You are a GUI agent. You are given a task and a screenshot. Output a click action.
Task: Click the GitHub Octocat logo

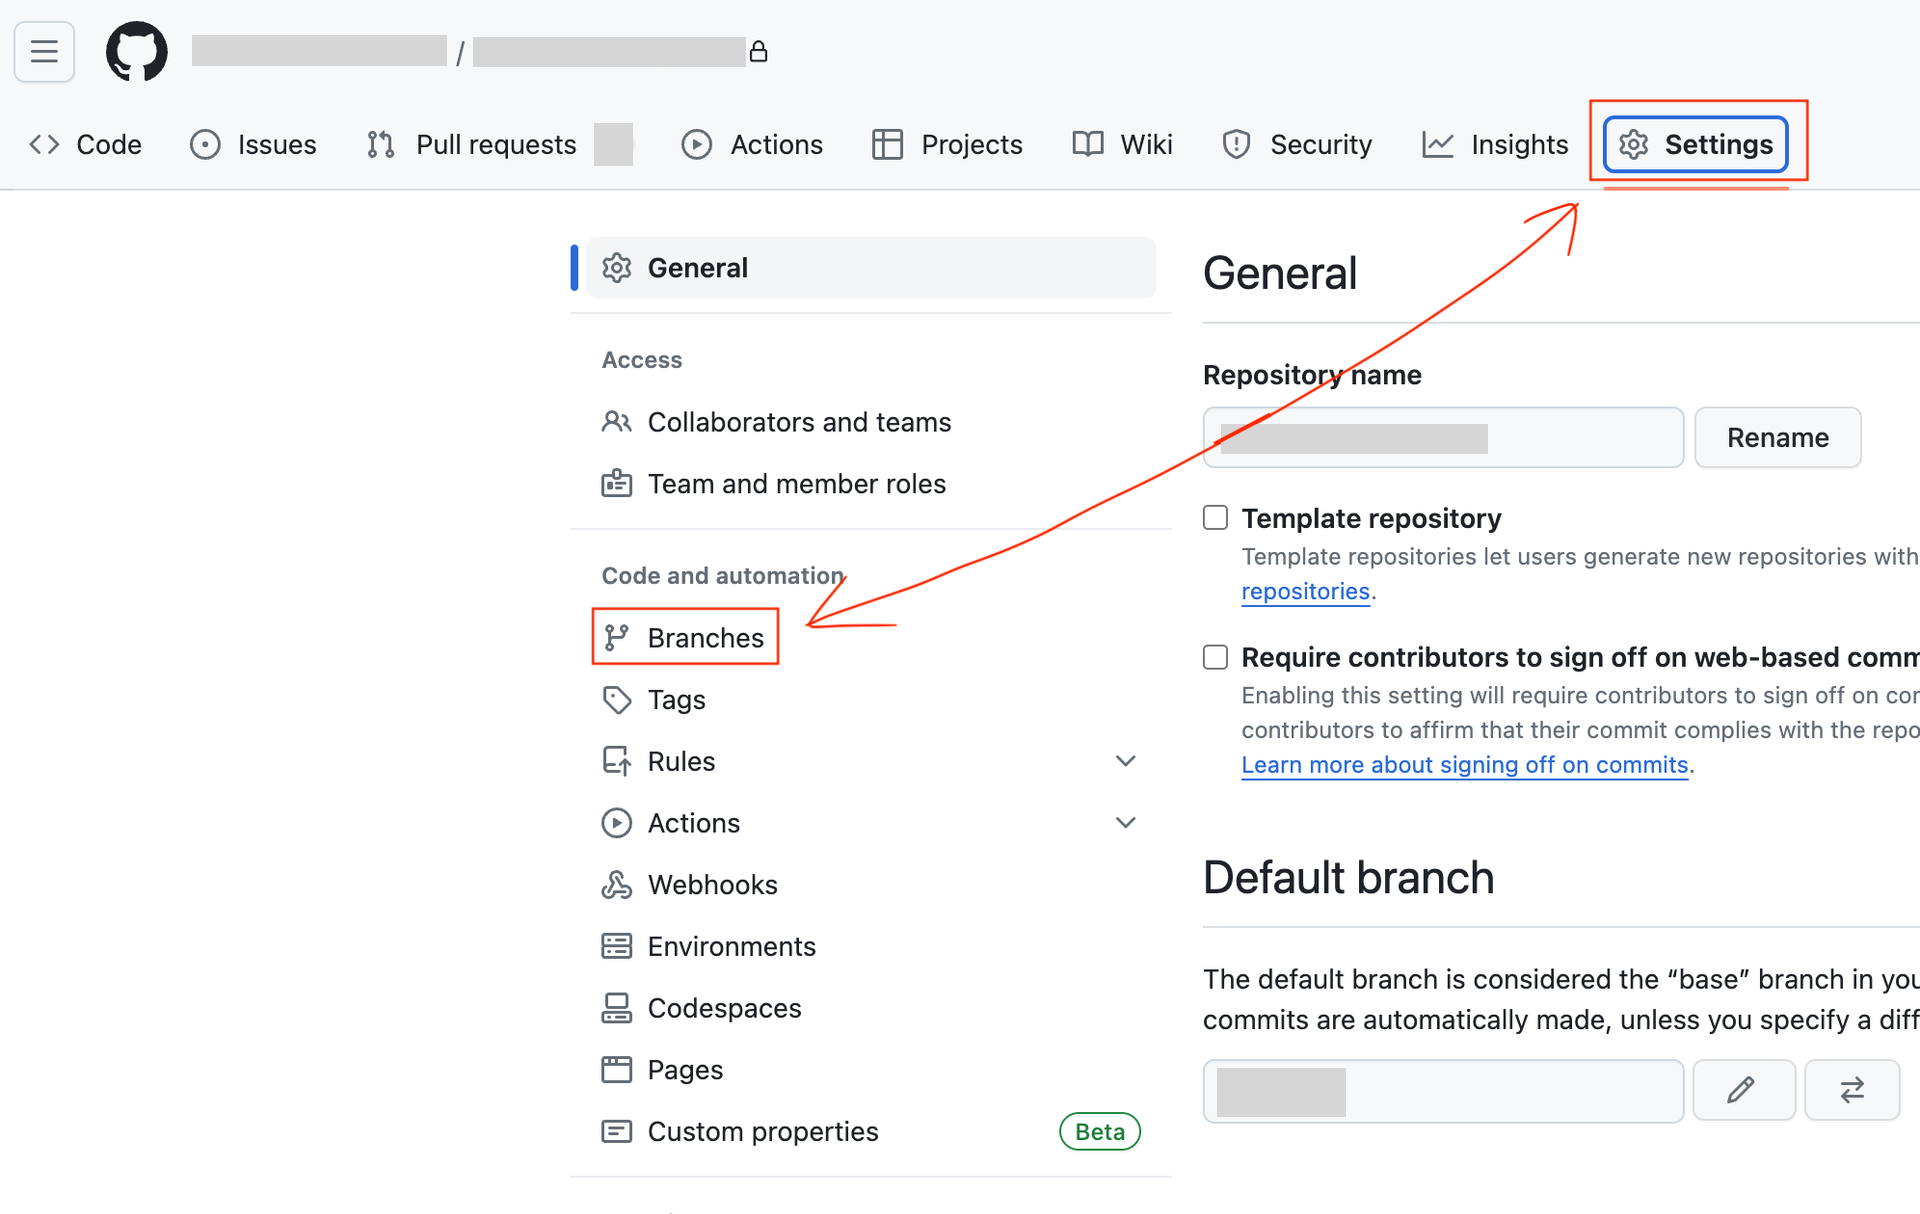click(x=137, y=51)
